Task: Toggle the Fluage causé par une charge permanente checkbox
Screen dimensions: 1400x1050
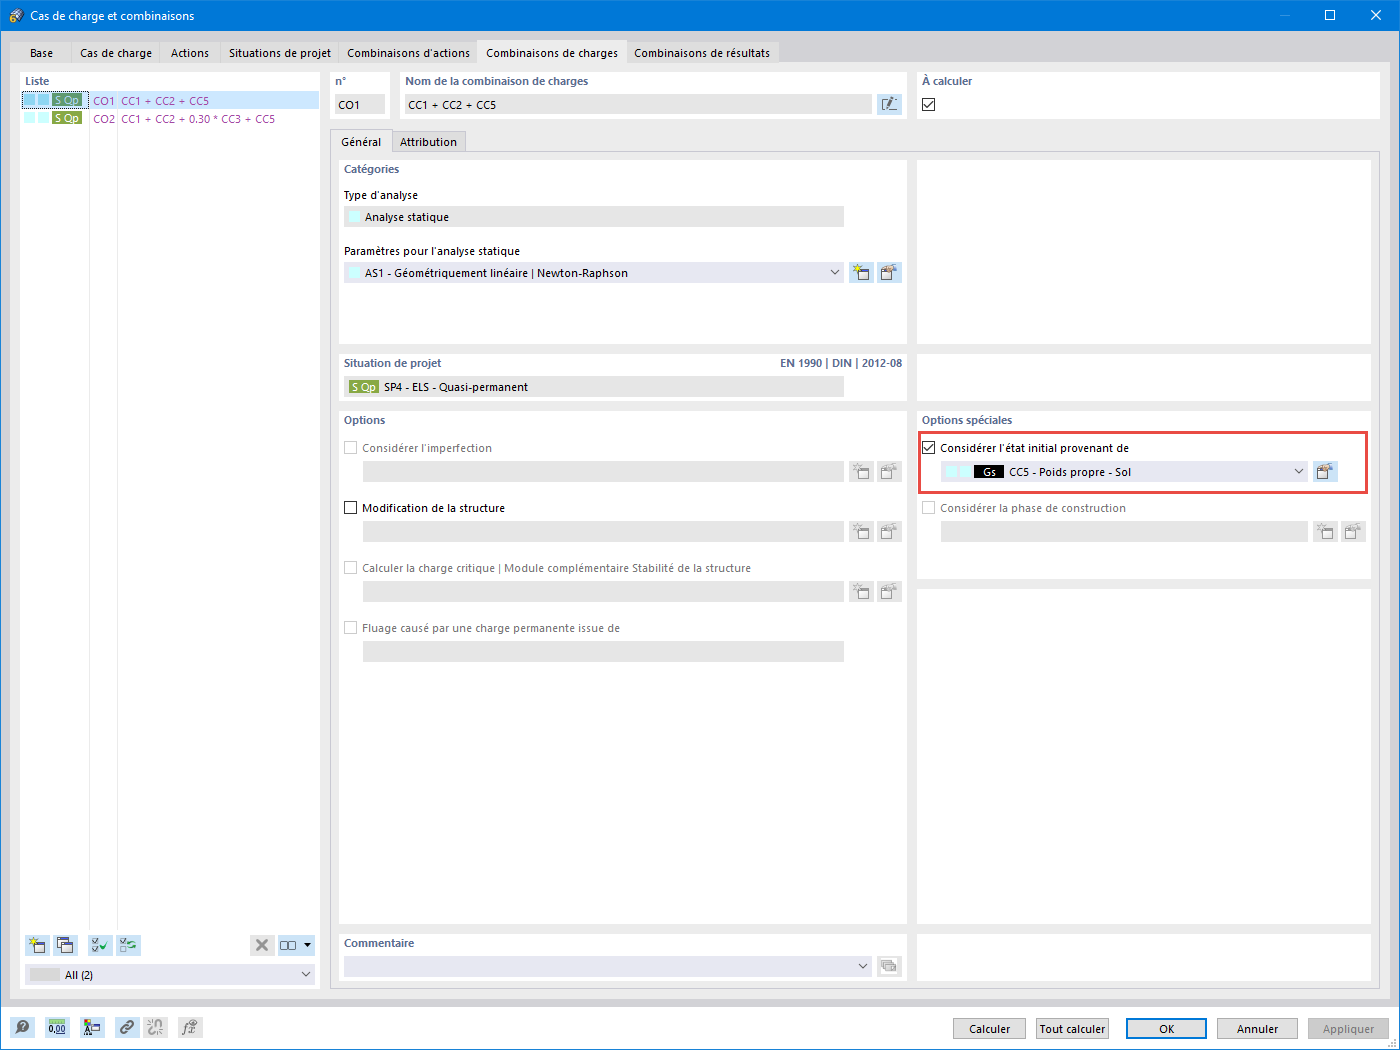Action: 351,628
